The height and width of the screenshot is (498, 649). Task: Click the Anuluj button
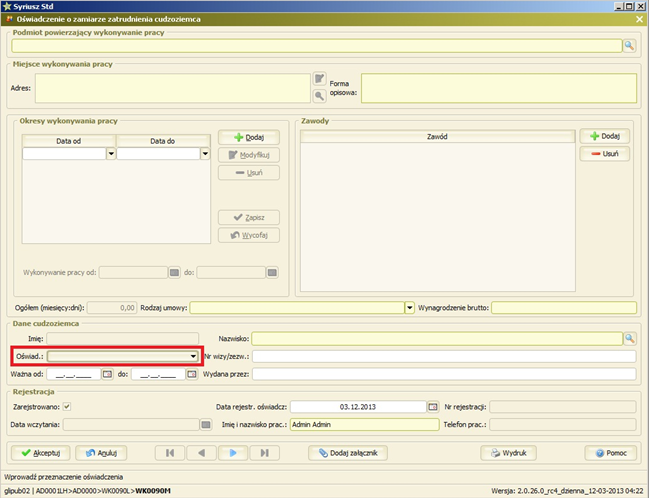(101, 453)
